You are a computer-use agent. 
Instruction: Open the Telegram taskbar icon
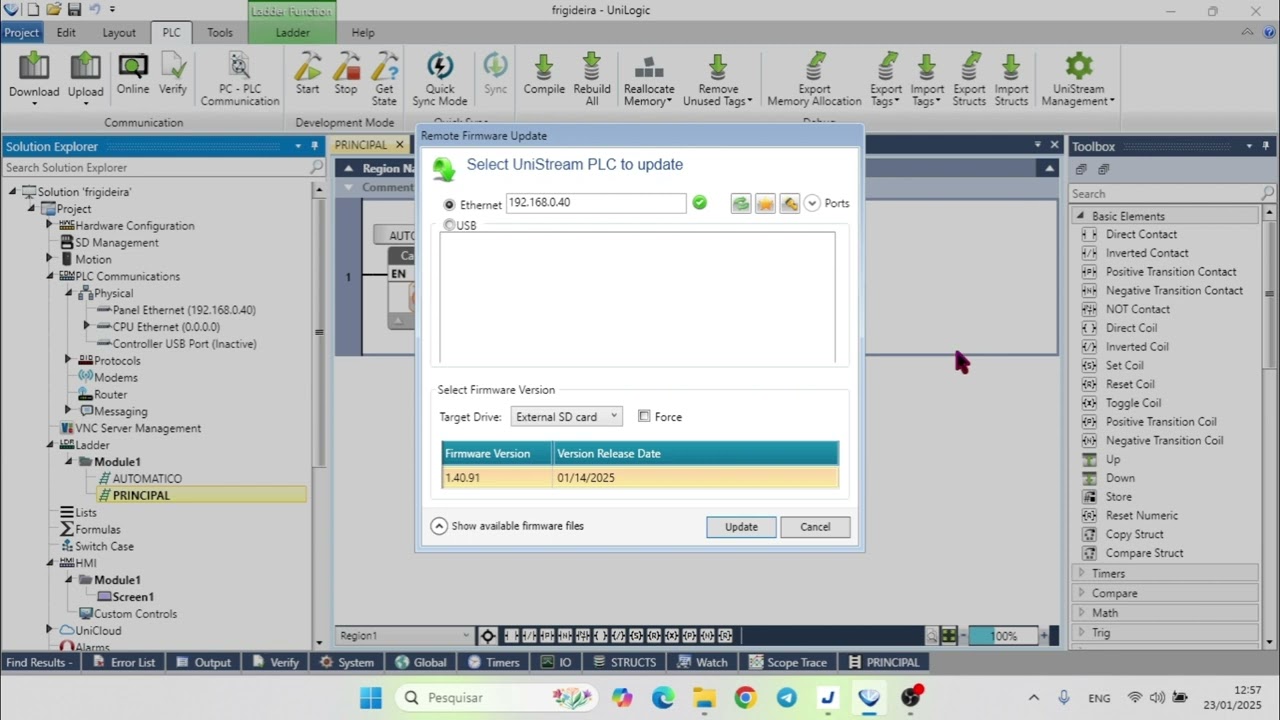click(x=787, y=697)
